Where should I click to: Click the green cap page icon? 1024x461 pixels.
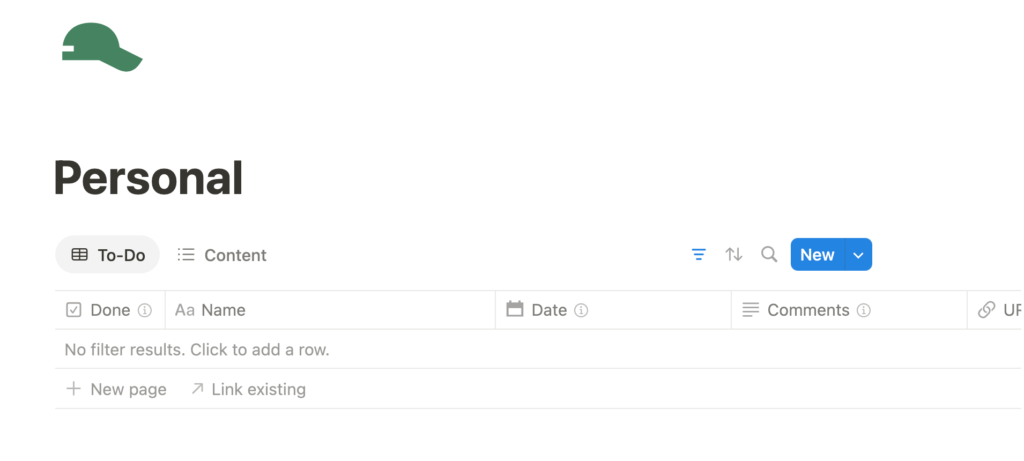coord(101,48)
